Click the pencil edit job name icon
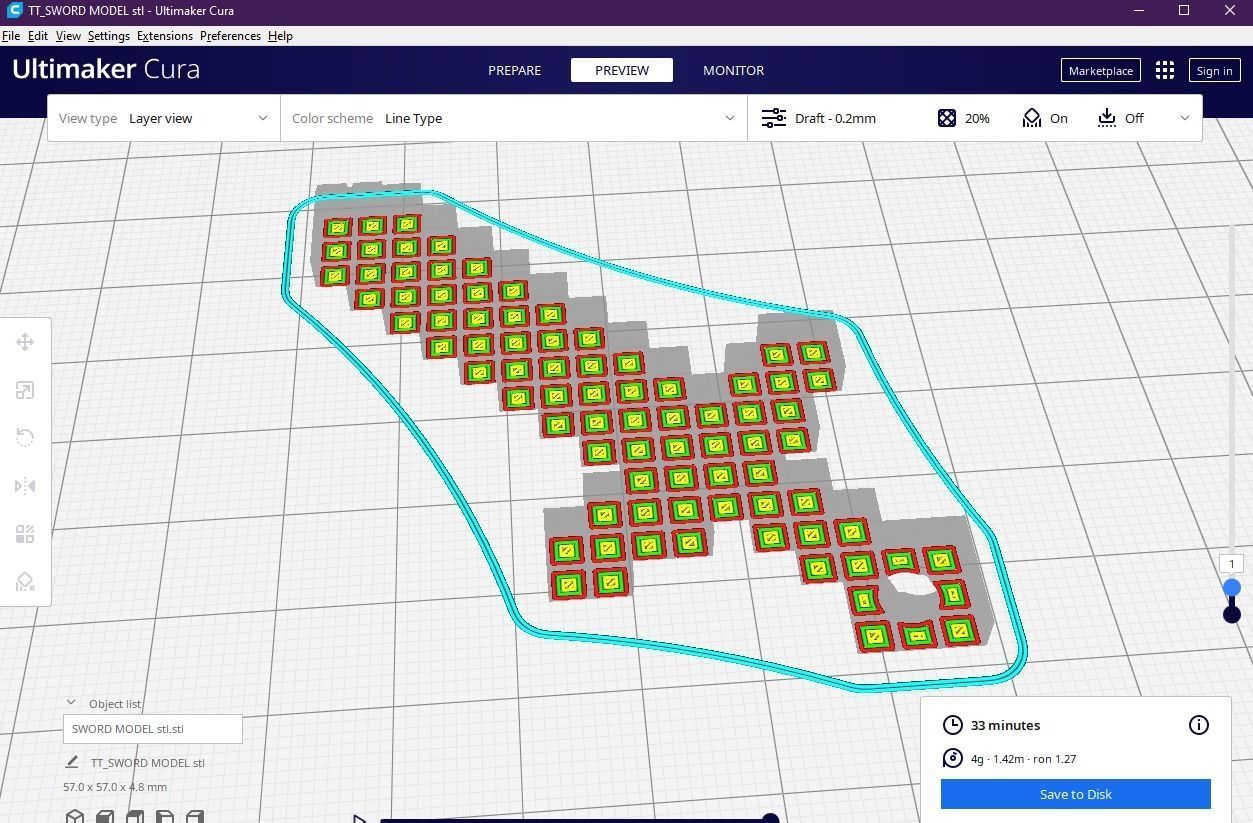Image resolution: width=1253 pixels, height=823 pixels. click(x=72, y=762)
